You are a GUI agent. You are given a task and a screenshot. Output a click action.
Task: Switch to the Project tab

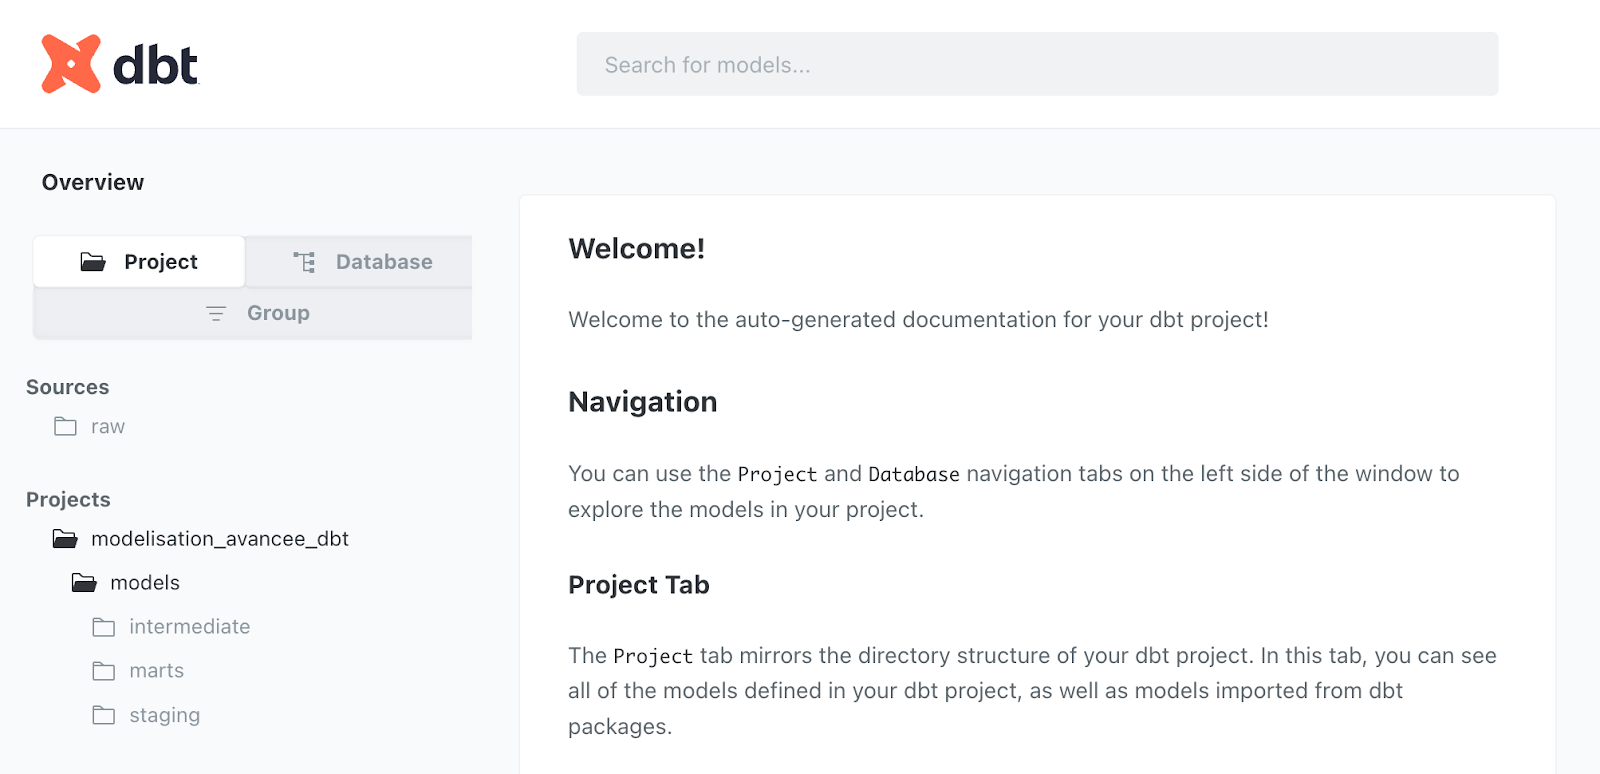click(x=140, y=262)
